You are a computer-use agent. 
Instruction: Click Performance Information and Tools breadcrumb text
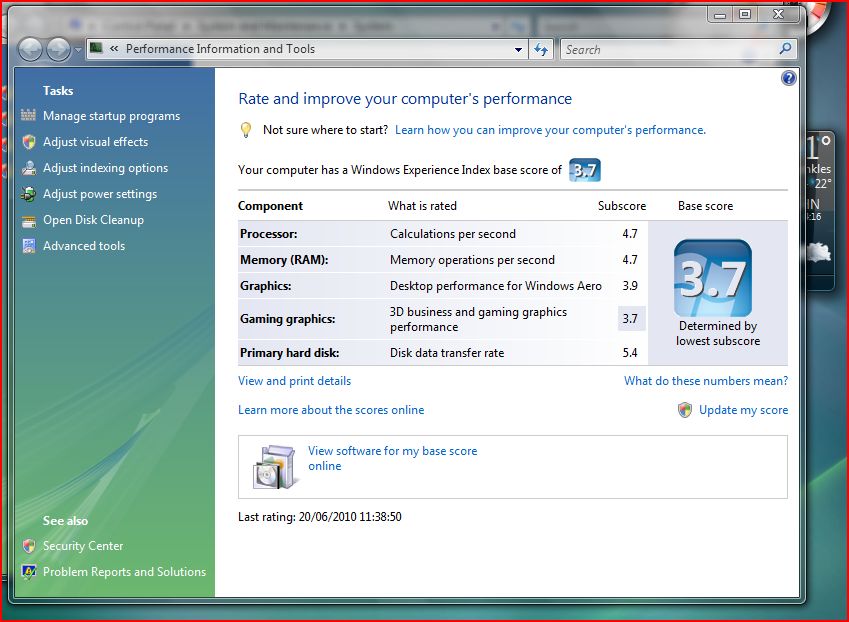coord(220,49)
